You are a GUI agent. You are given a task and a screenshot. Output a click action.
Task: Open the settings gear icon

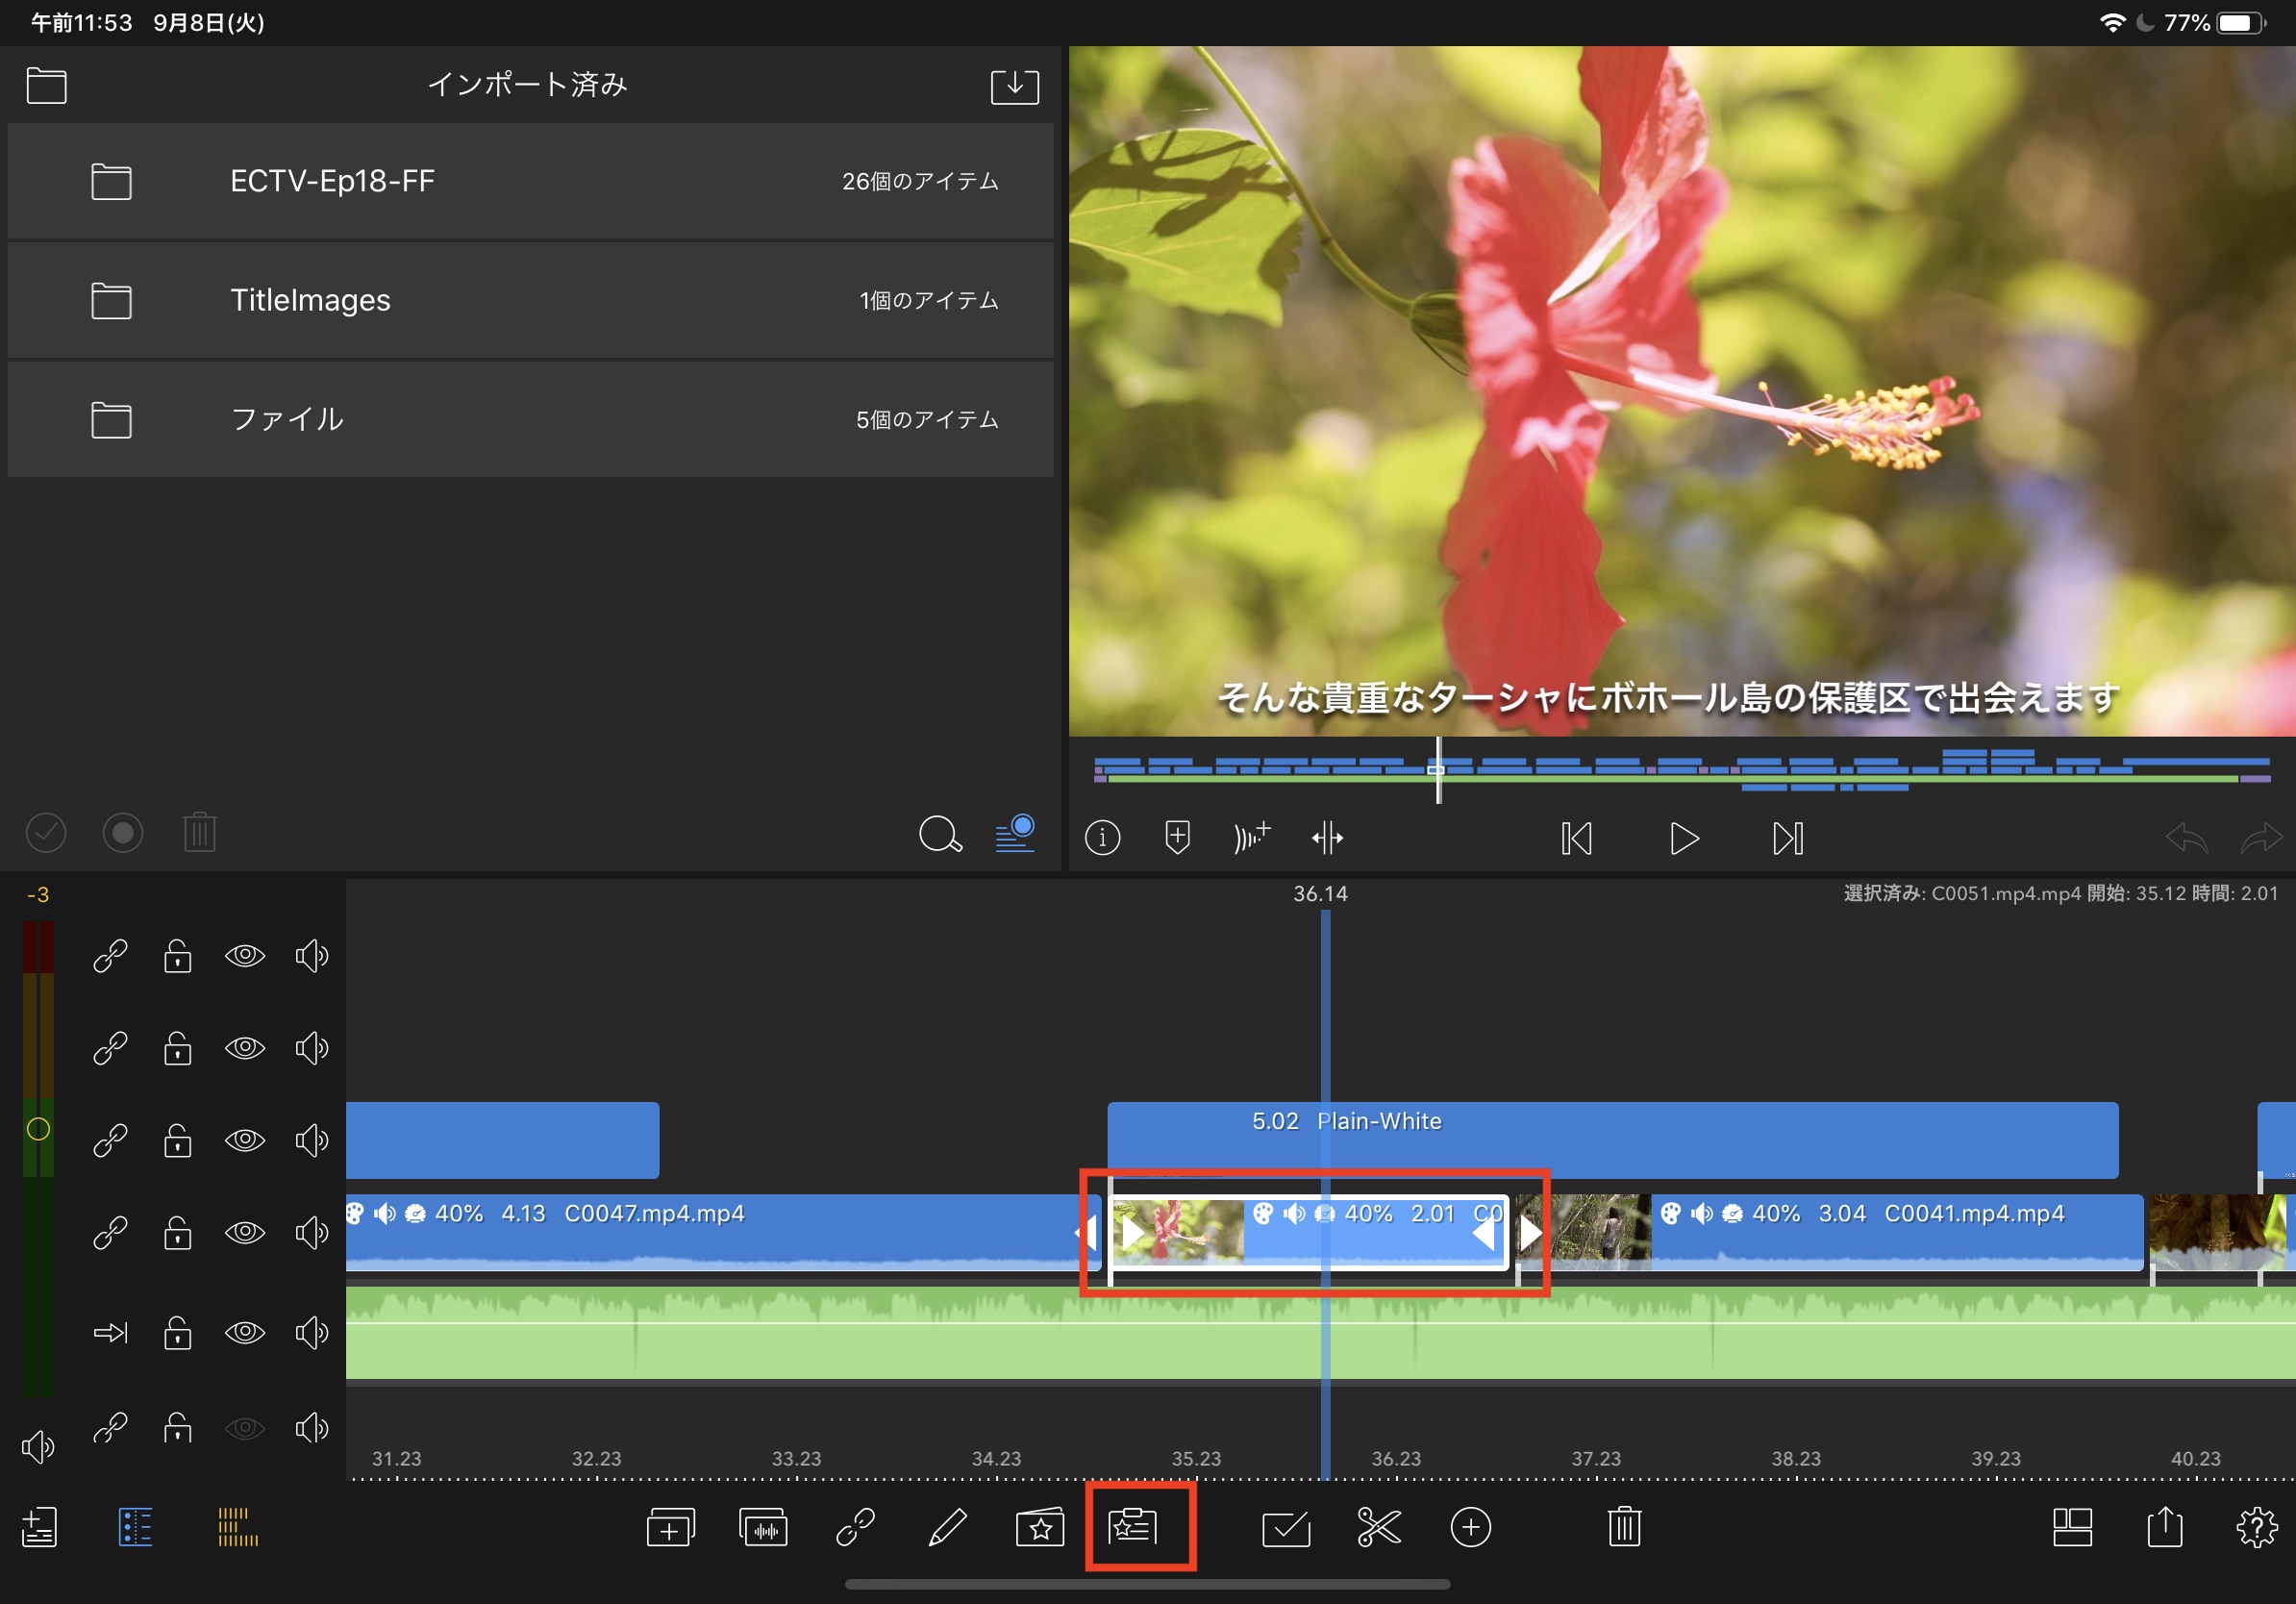point(2256,1527)
